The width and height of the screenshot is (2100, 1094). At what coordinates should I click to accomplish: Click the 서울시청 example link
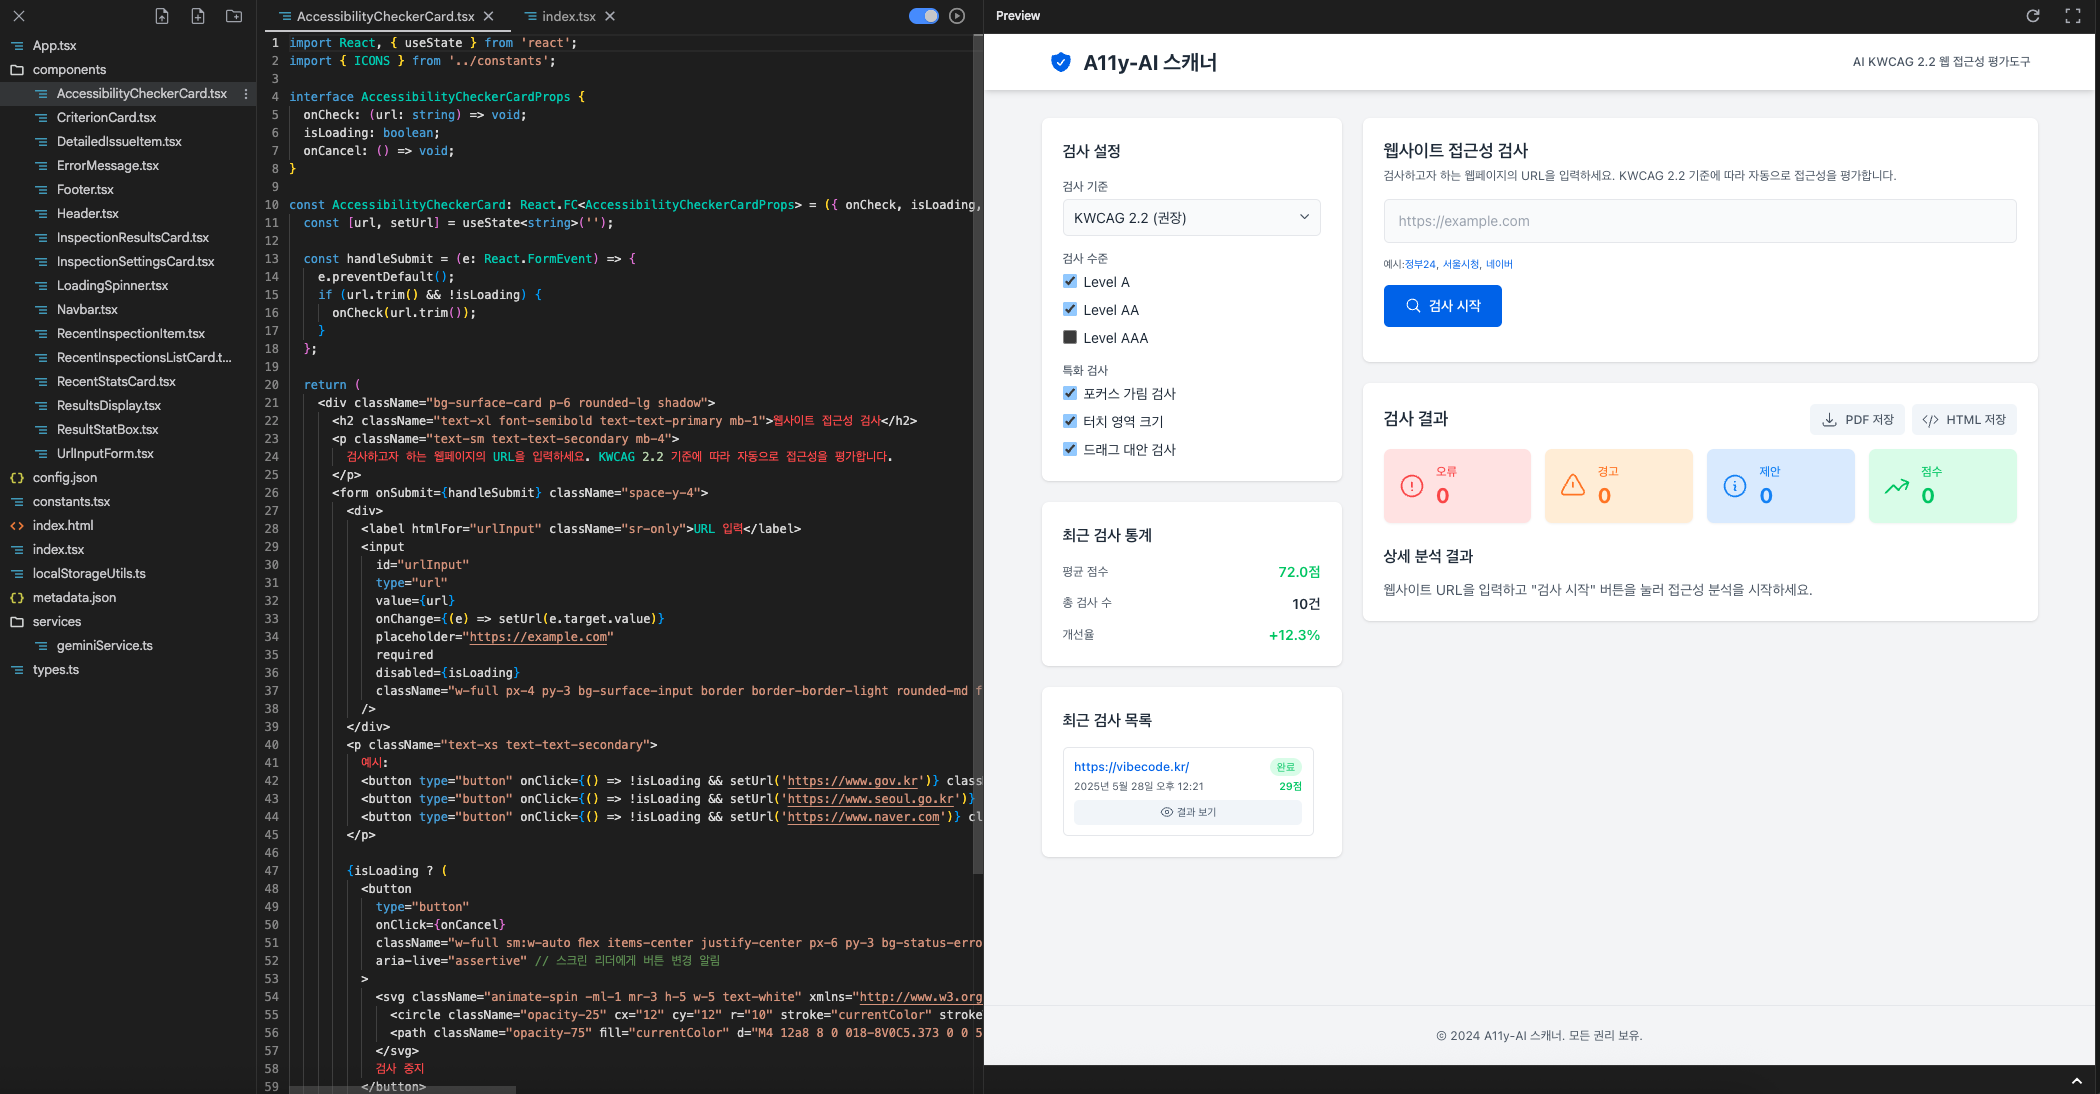coord(1460,264)
